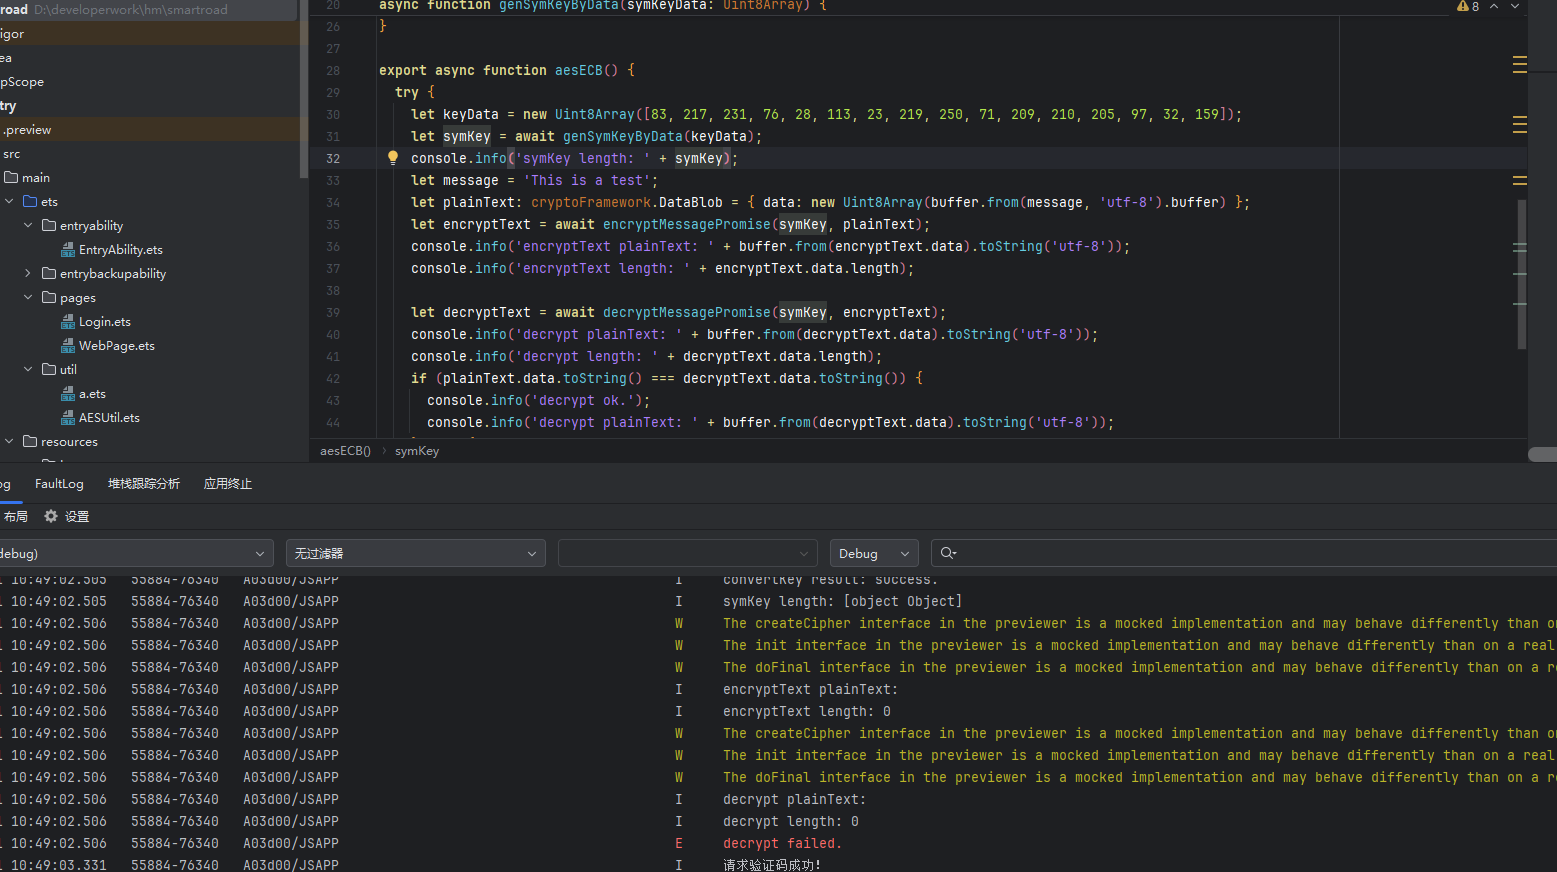Click aesECB() in the breadcrumb bar
The image size is (1557, 872).
click(345, 451)
